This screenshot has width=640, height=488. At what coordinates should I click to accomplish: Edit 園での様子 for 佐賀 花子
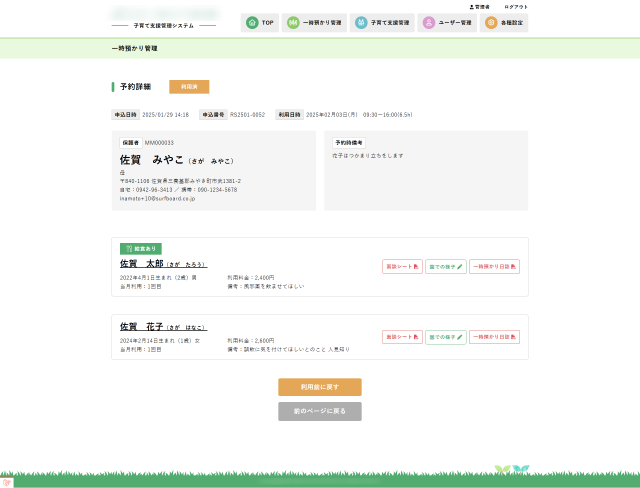[446, 337]
